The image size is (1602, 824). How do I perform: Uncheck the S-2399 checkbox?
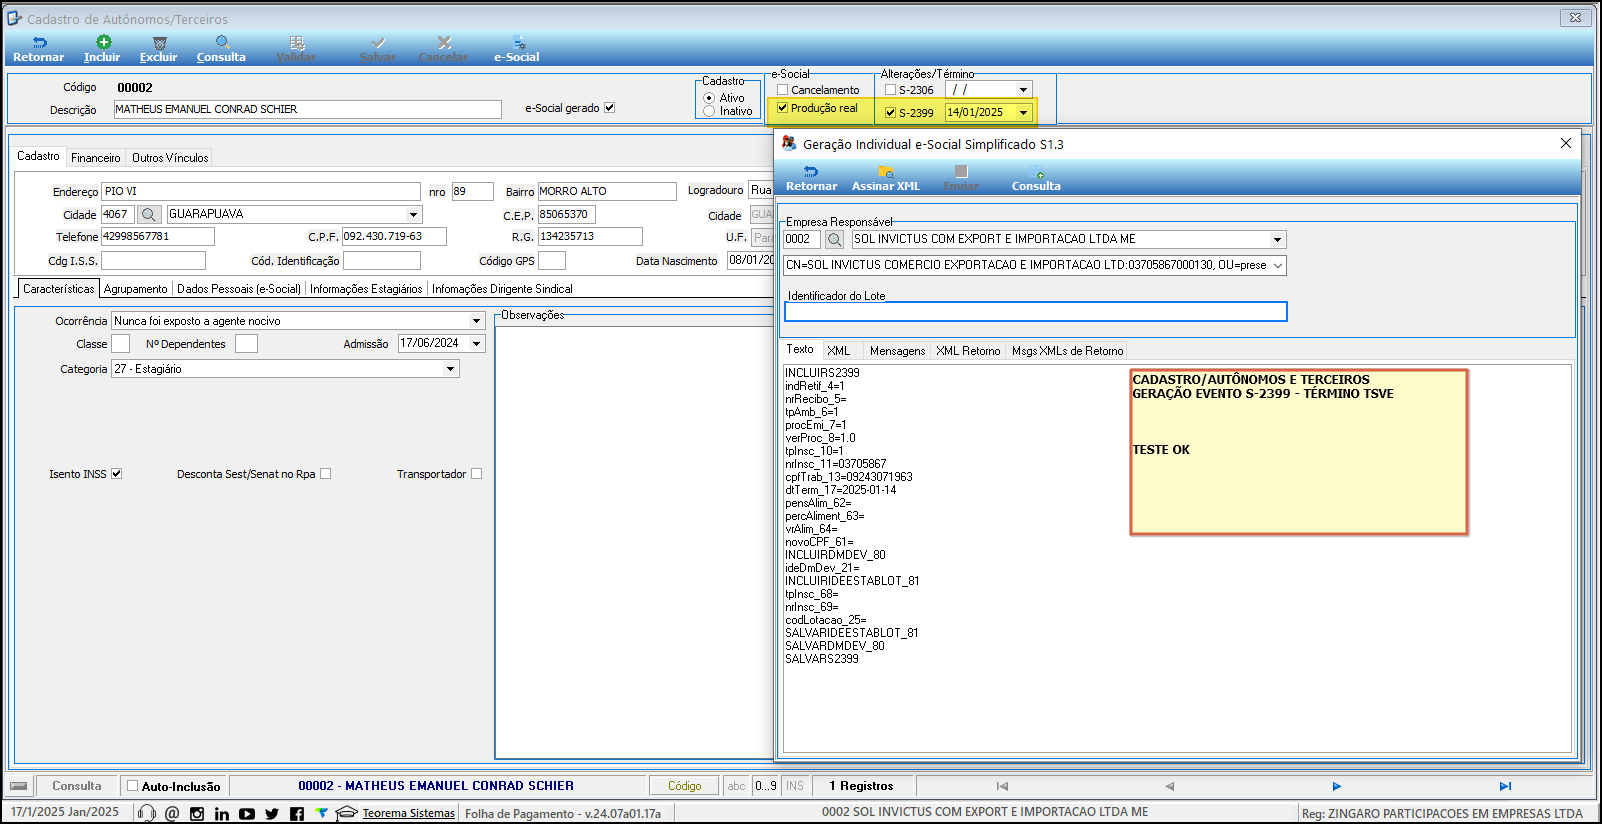pyautogui.click(x=891, y=112)
